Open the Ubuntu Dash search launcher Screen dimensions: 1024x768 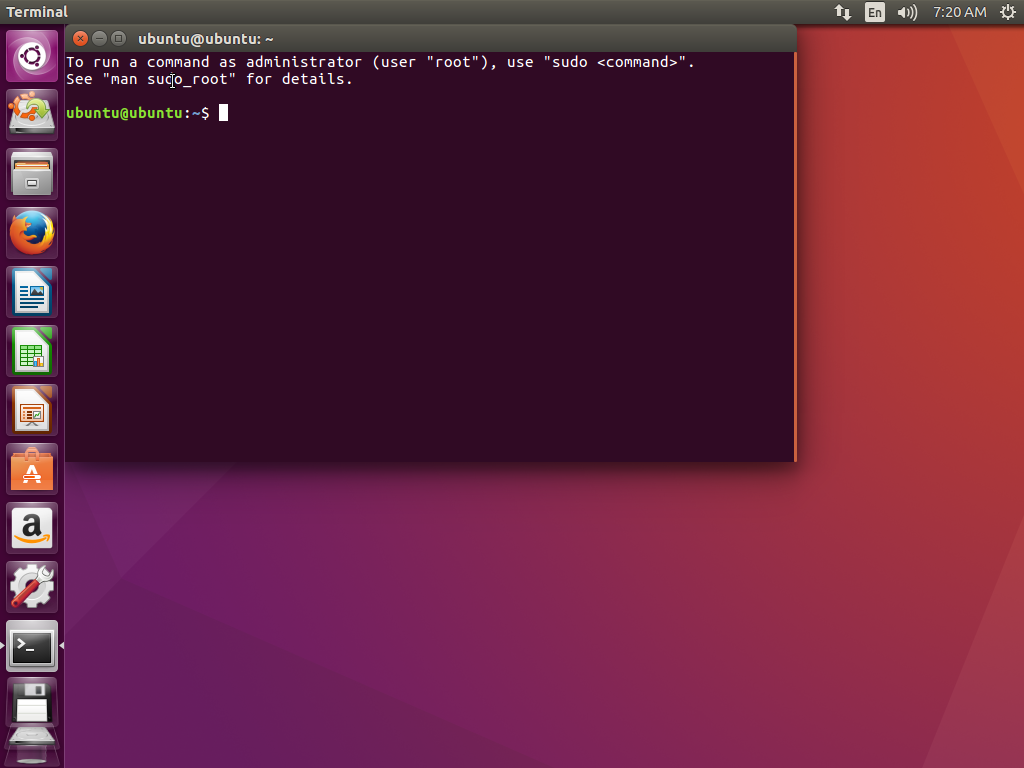pyautogui.click(x=32, y=56)
